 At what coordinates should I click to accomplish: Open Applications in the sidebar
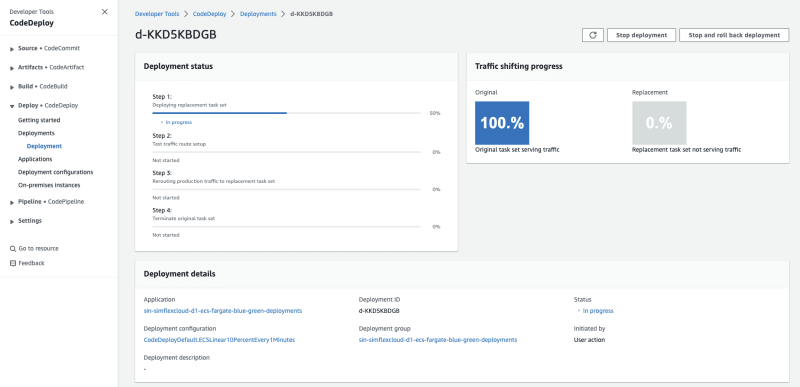pyautogui.click(x=35, y=159)
